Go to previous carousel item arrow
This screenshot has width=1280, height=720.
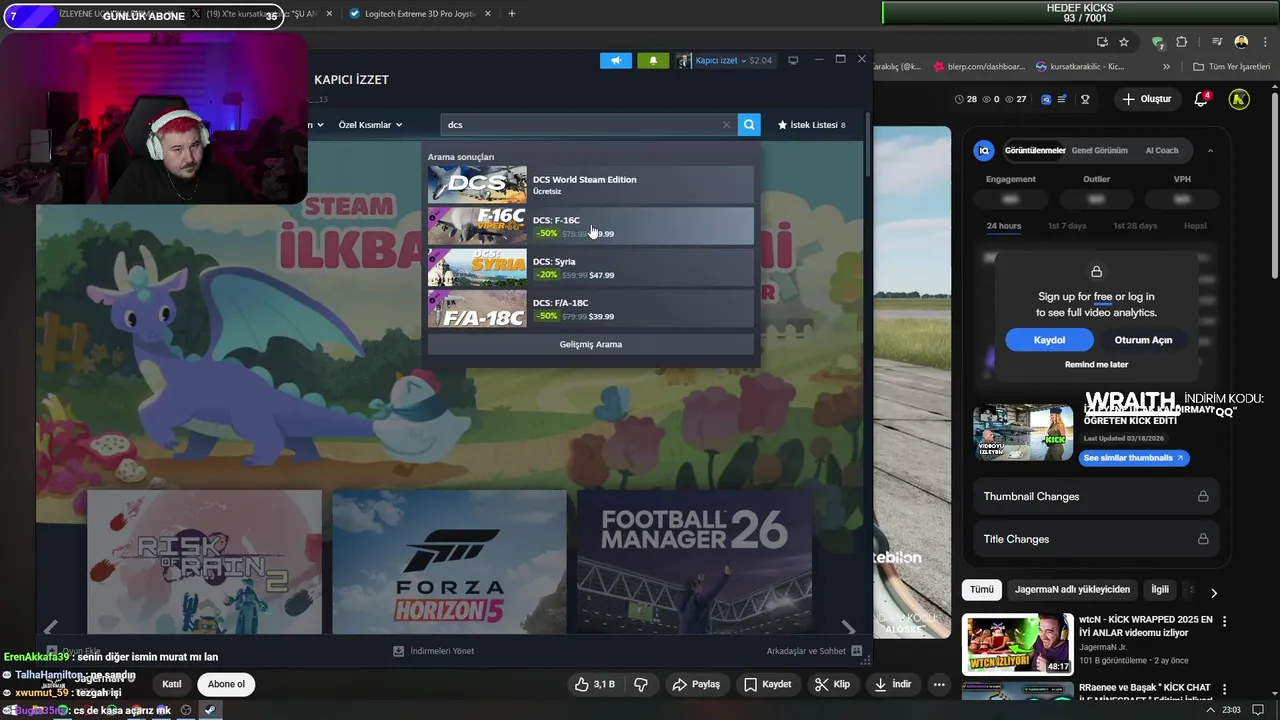pyautogui.click(x=50, y=628)
